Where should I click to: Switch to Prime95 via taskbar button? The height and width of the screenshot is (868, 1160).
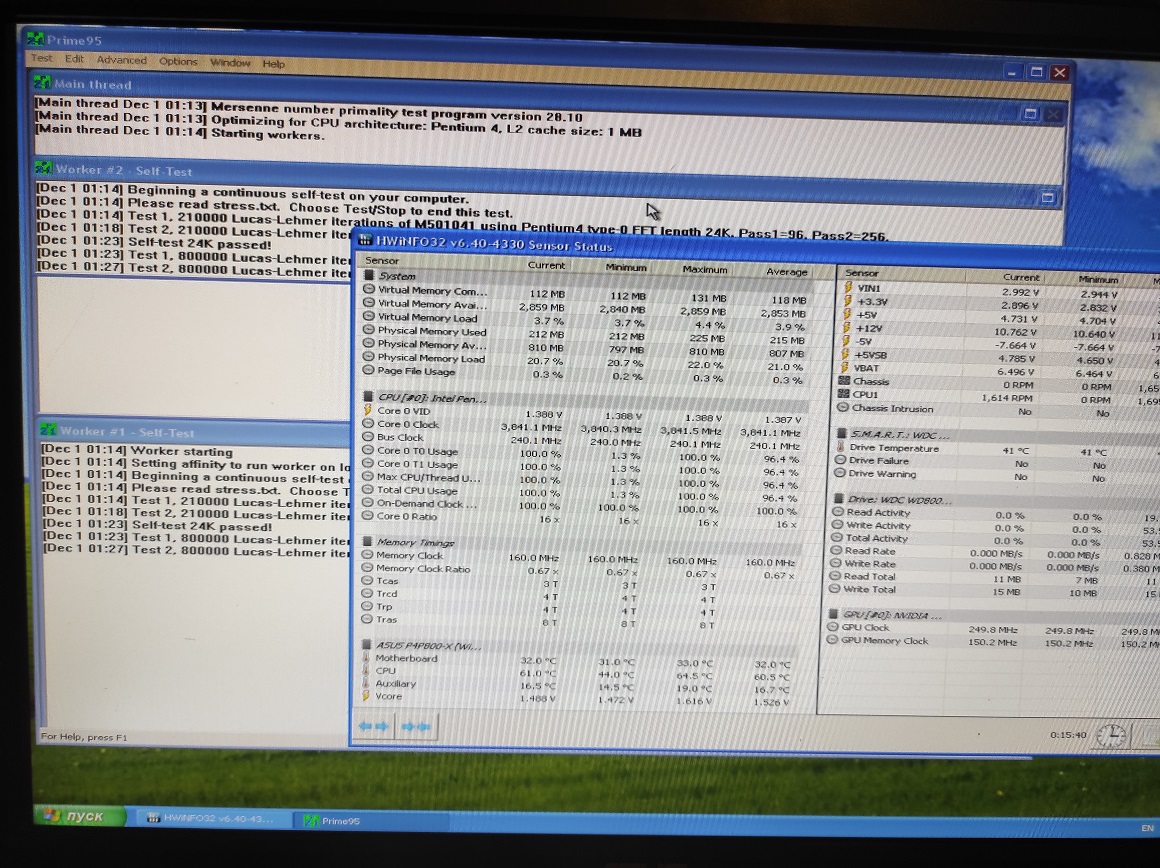pyautogui.click(x=372, y=820)
